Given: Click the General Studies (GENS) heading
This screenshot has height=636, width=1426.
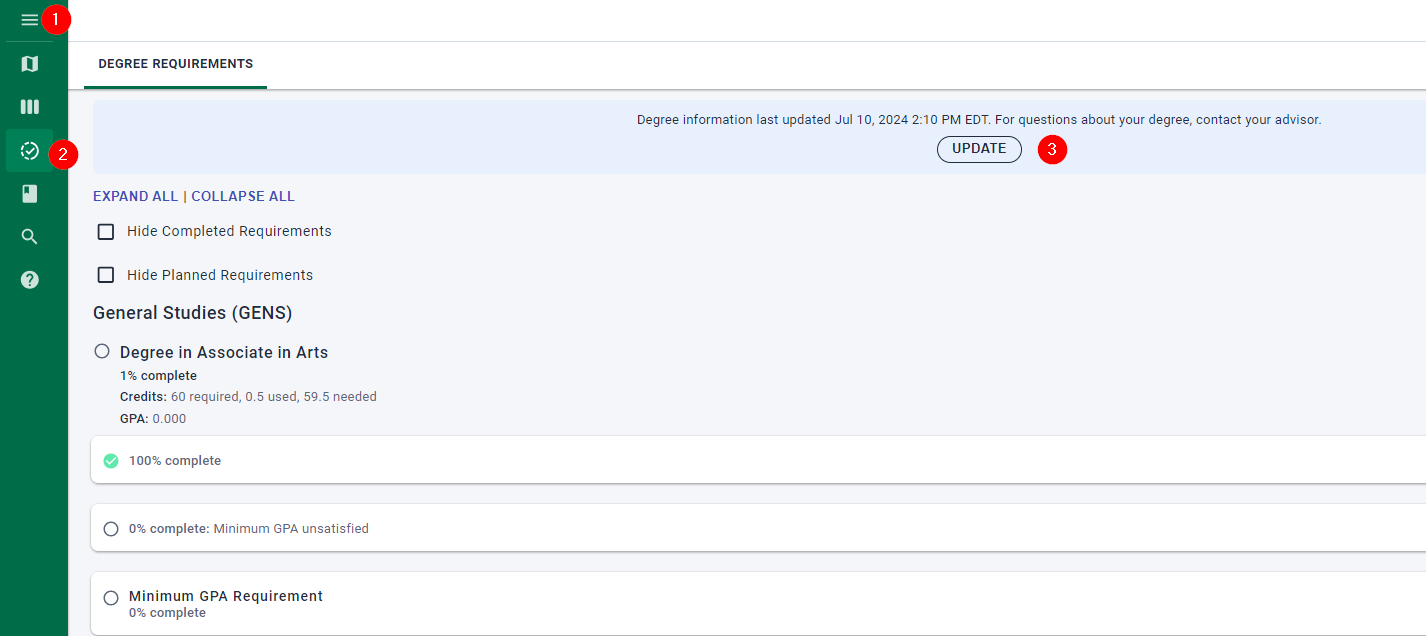Looking at the screenshot, I should pos(192,313).
